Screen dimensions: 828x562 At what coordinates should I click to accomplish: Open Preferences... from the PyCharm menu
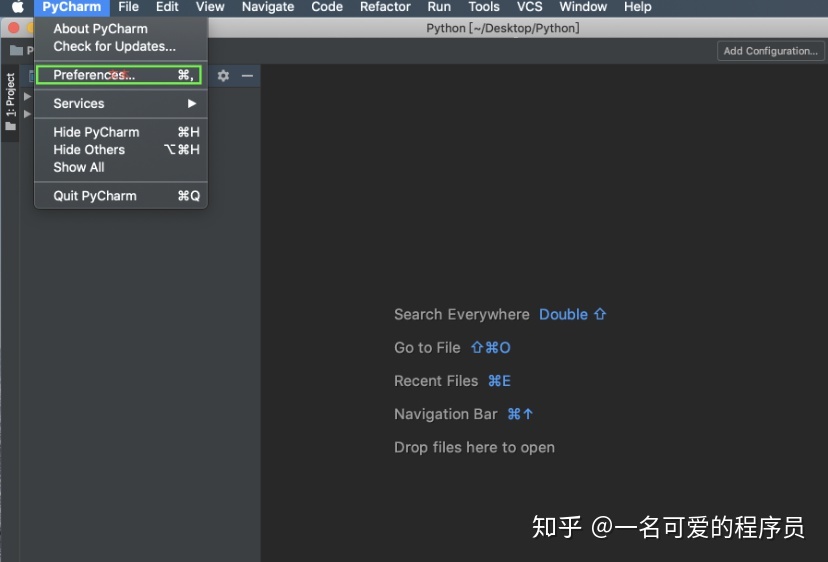coord(119,75)
